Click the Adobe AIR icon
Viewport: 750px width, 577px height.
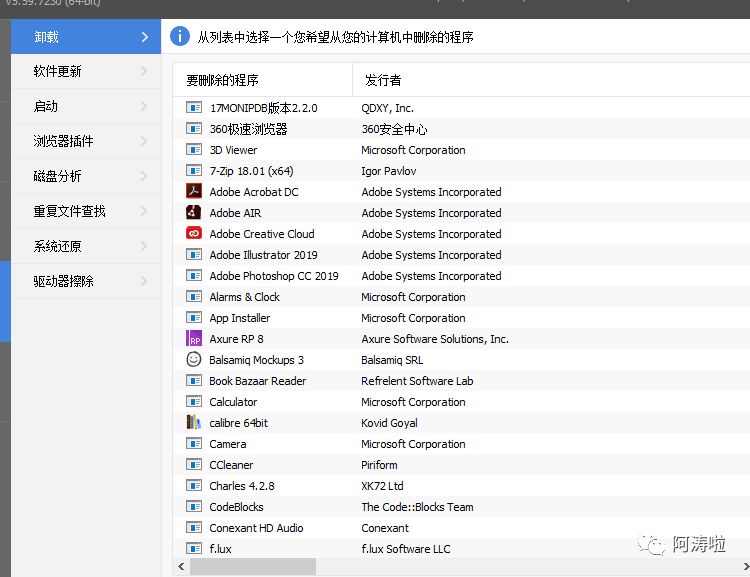coord(194,212)
